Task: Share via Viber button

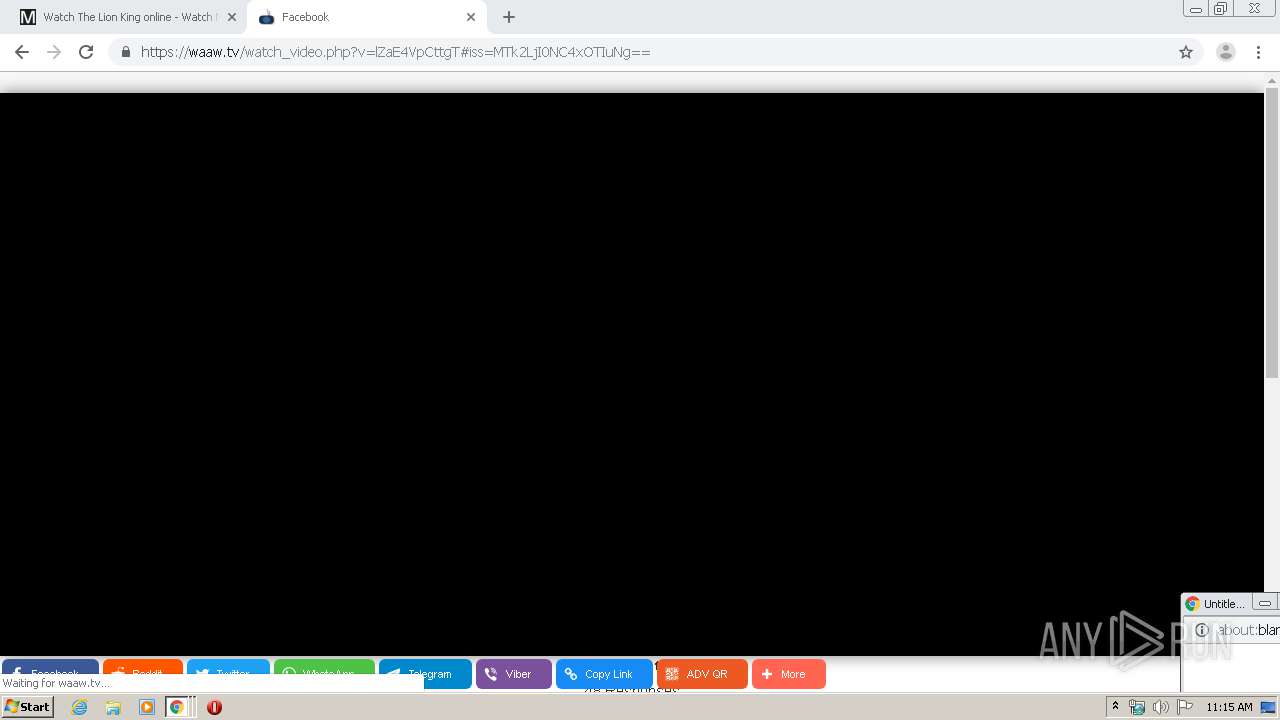Action: point(514,674)
